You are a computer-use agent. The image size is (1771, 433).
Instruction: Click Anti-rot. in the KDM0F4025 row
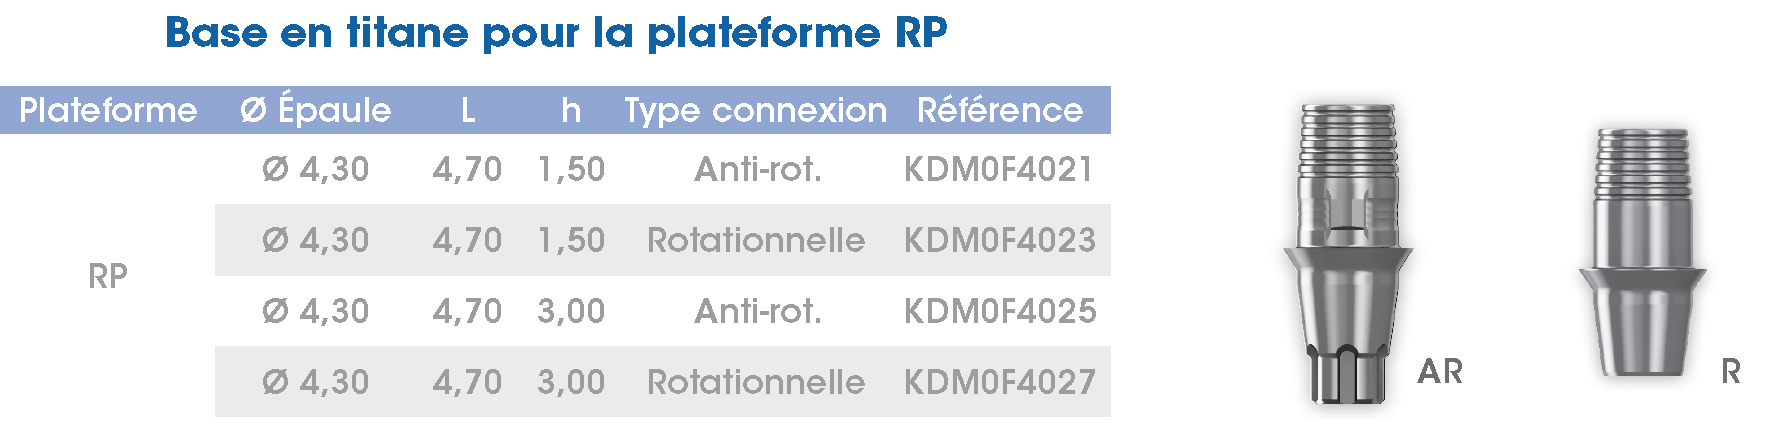coord(758,311)
